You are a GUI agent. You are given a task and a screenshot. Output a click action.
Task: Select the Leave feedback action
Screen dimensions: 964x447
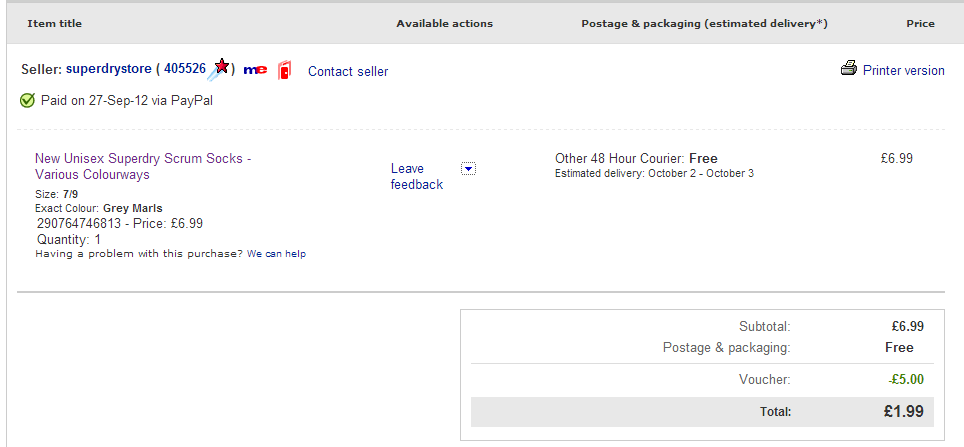[416, 176]
